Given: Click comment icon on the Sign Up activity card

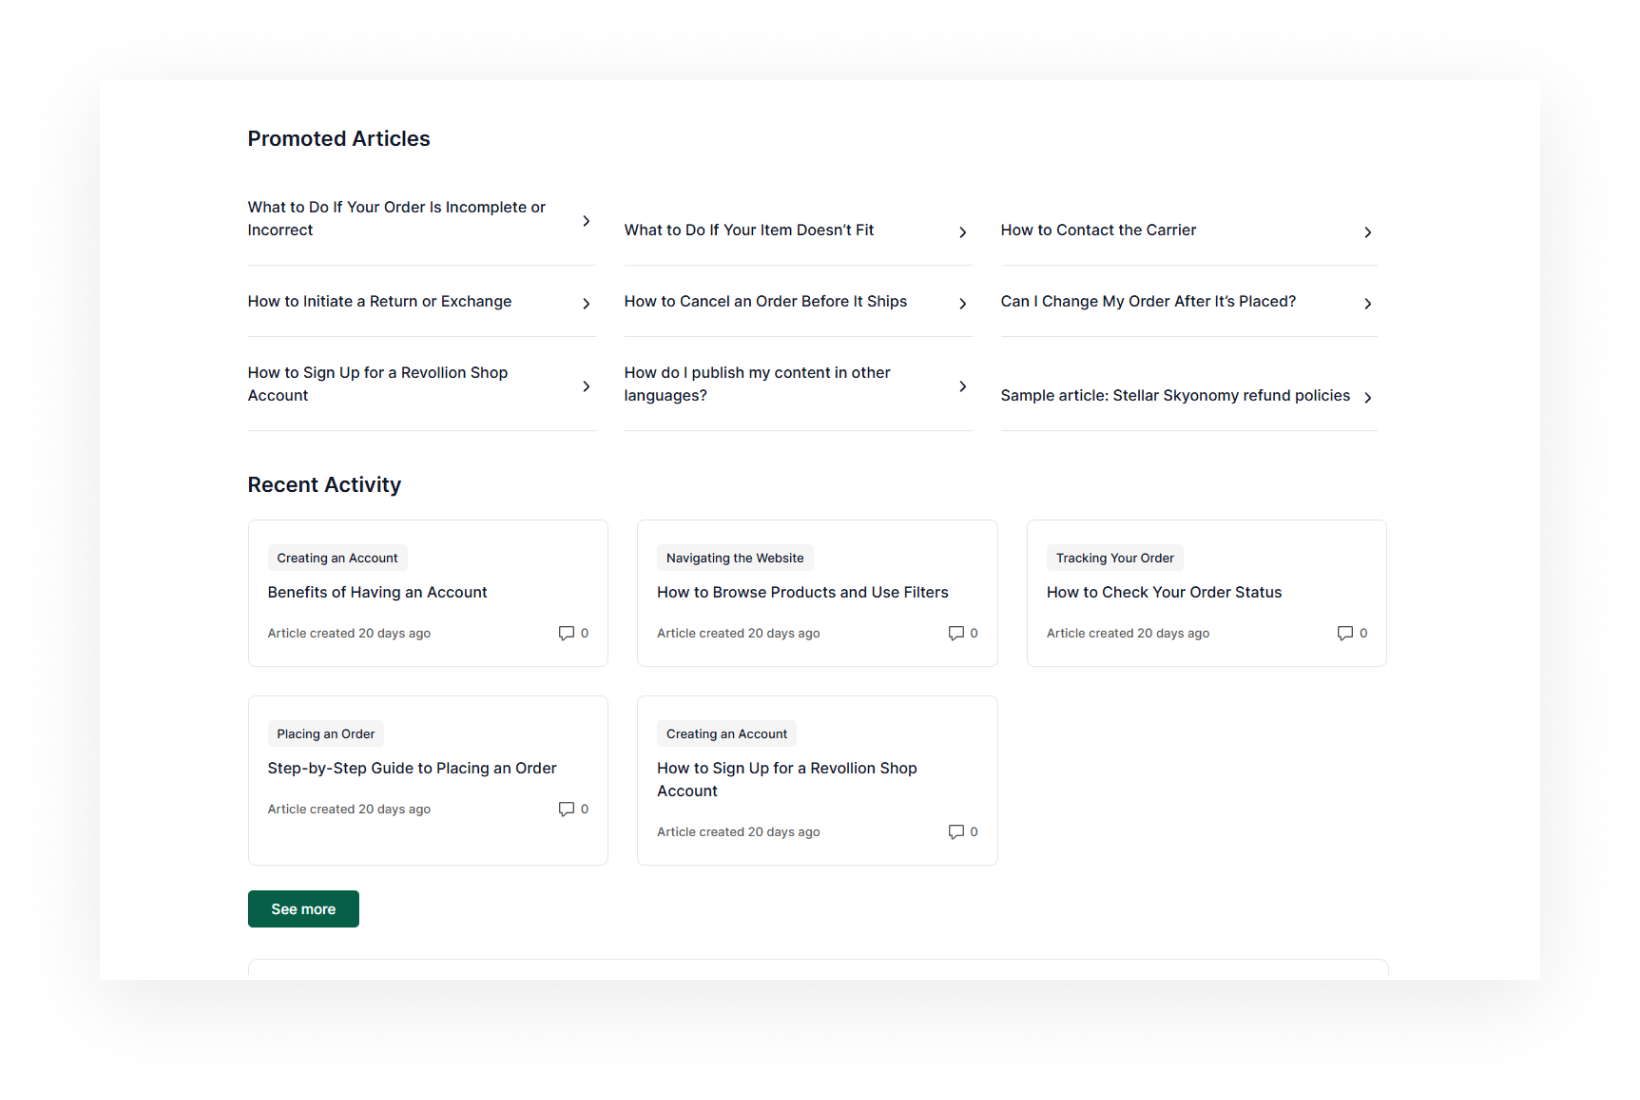Looking at the screenshot, I should pos(955,832).
